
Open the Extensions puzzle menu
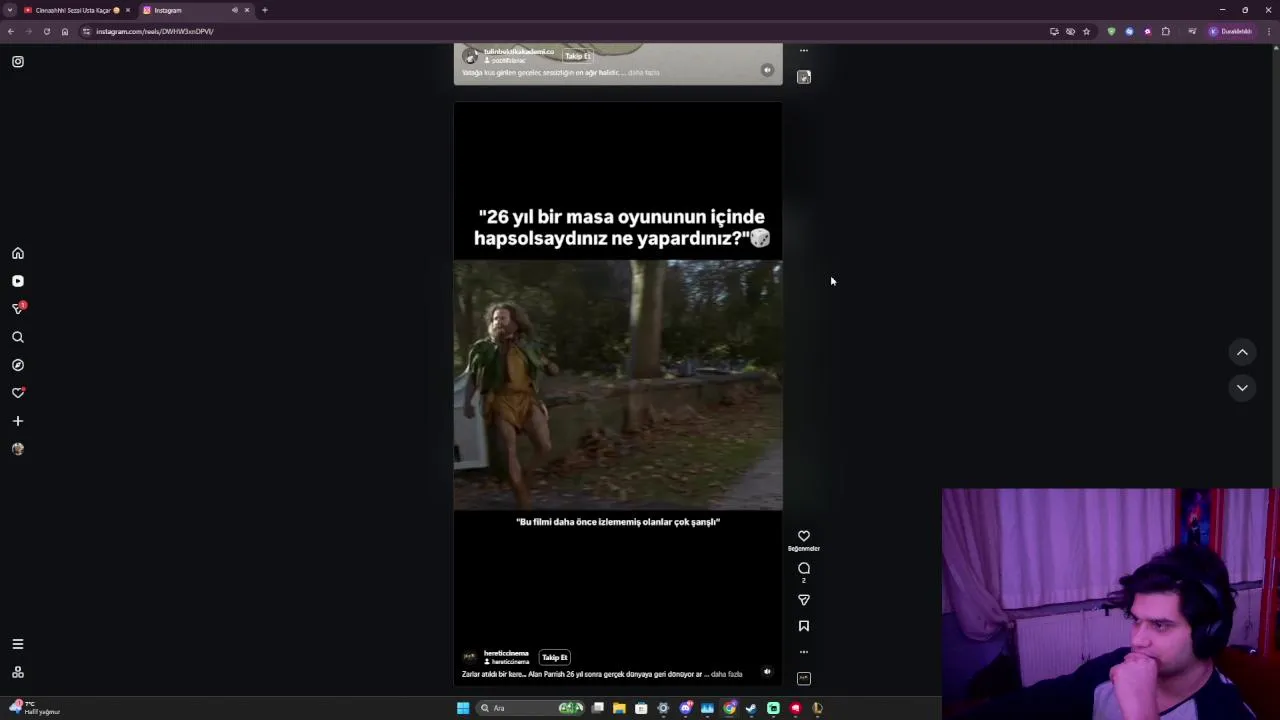click(x=1166, y=31)
